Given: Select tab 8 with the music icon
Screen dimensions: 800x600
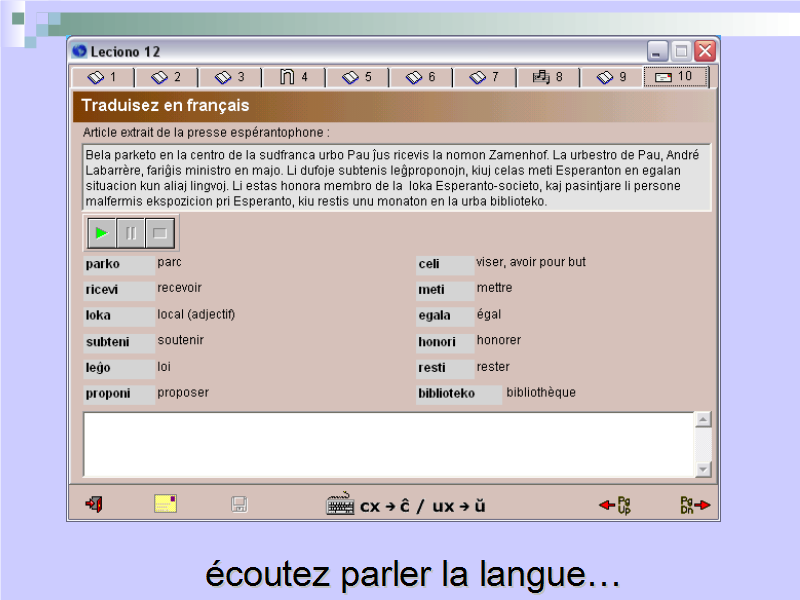Looking at the screenshot, I should point(547,77).
